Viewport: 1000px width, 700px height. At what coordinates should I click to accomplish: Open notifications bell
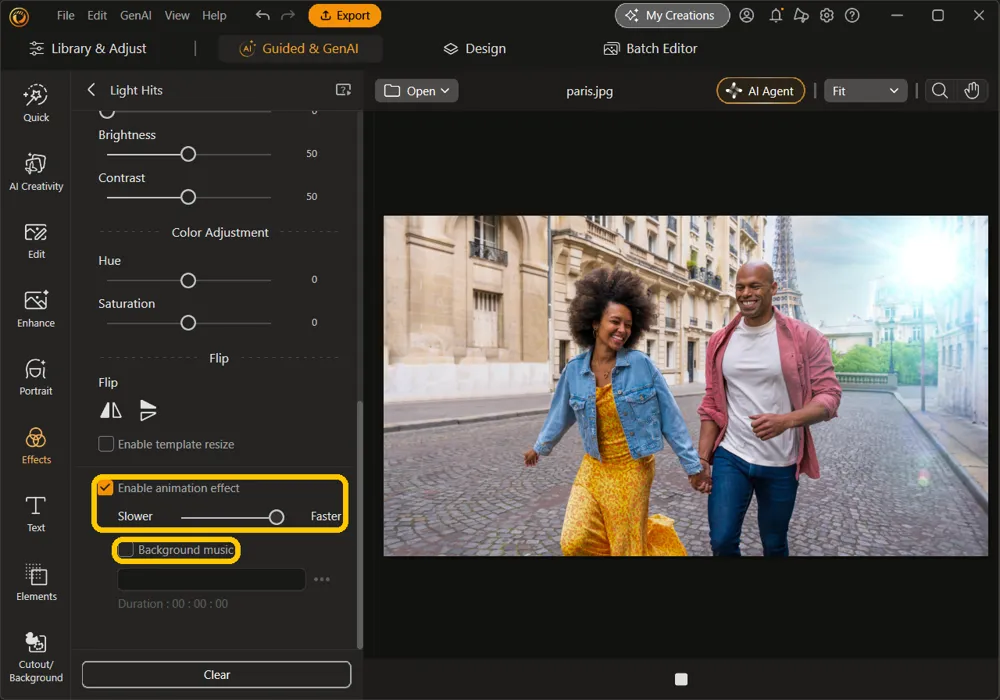click(775, 15)
